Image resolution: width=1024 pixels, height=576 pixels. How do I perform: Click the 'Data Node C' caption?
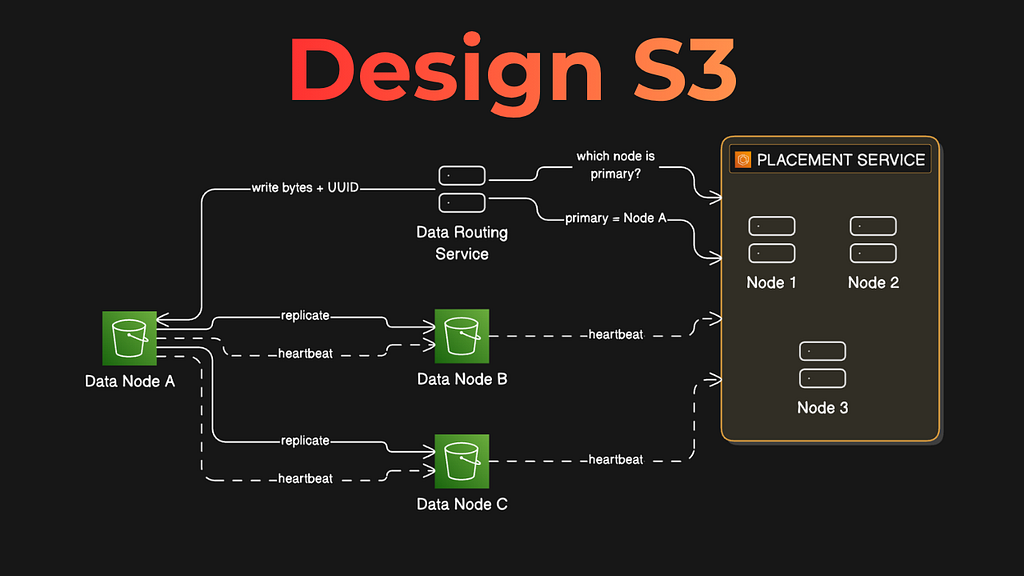click(462, 504)
